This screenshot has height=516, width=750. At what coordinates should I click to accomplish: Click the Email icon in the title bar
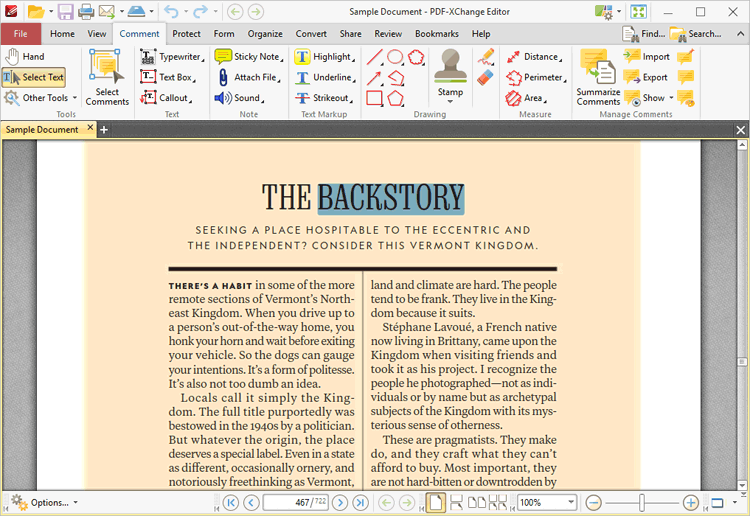point(107,11)
